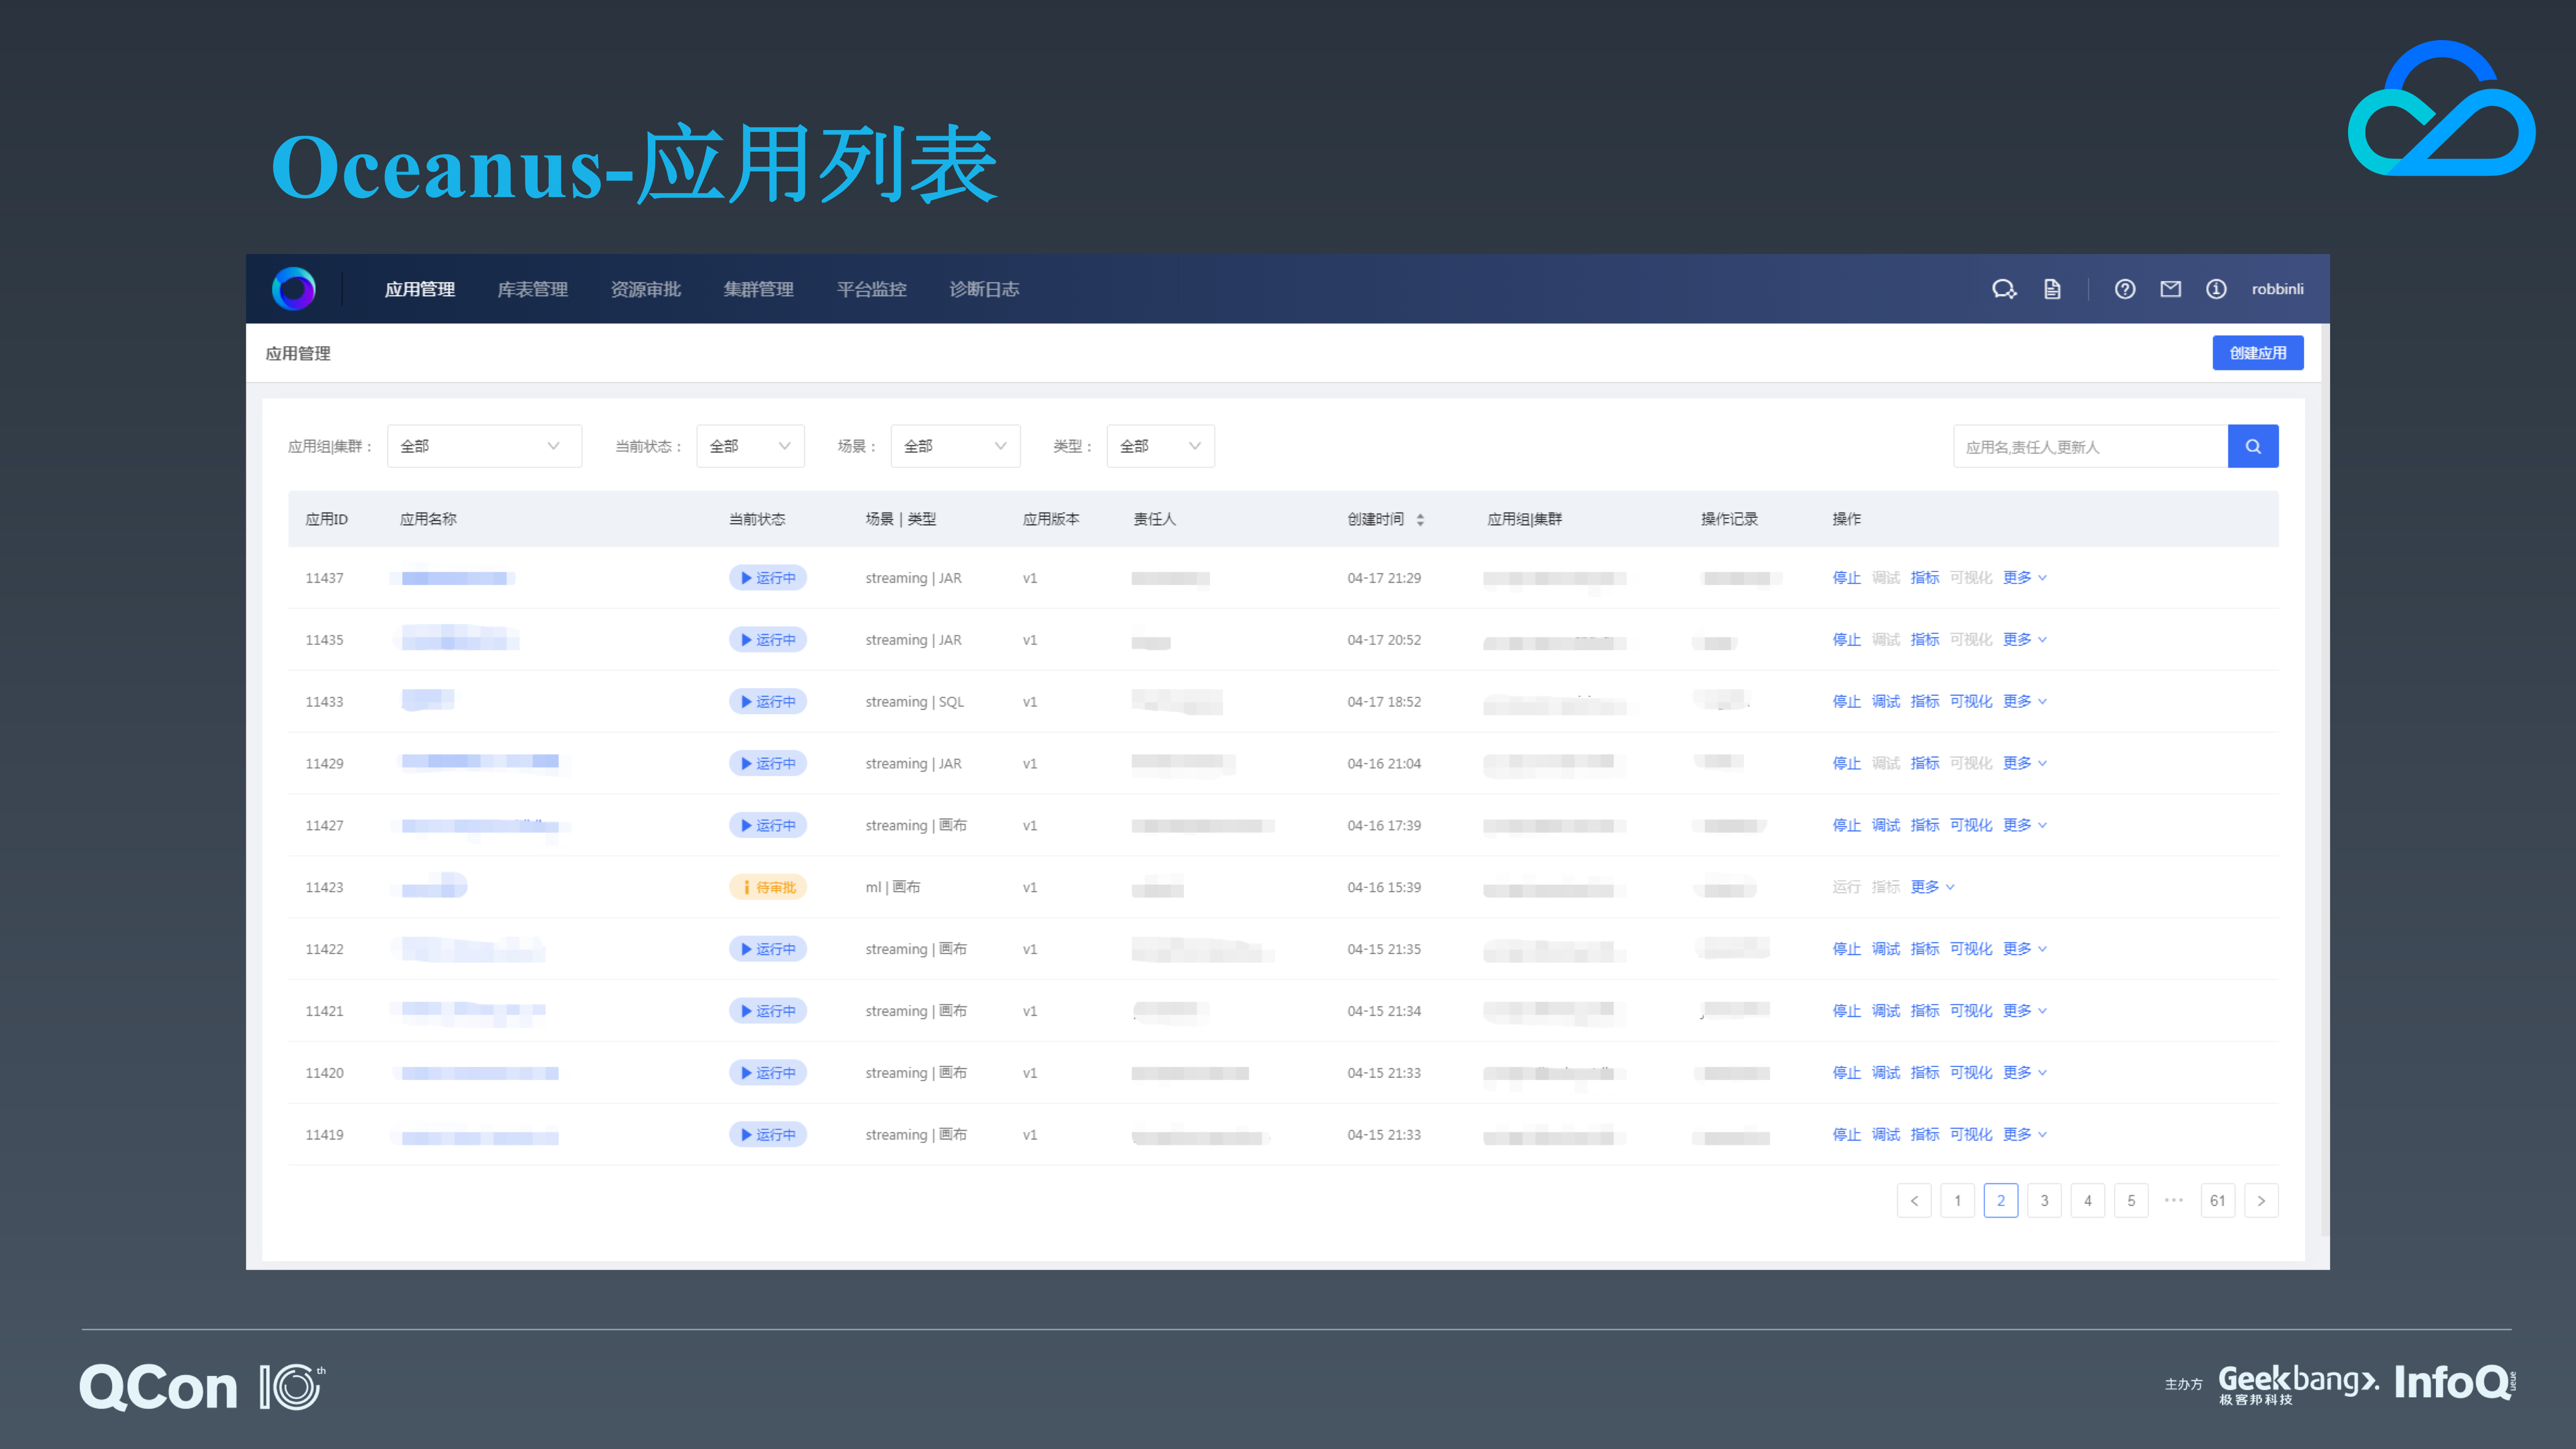Open 场景 filter dropdown
The width and height of the screenshot is (2576, 1449).
(955, 446)
